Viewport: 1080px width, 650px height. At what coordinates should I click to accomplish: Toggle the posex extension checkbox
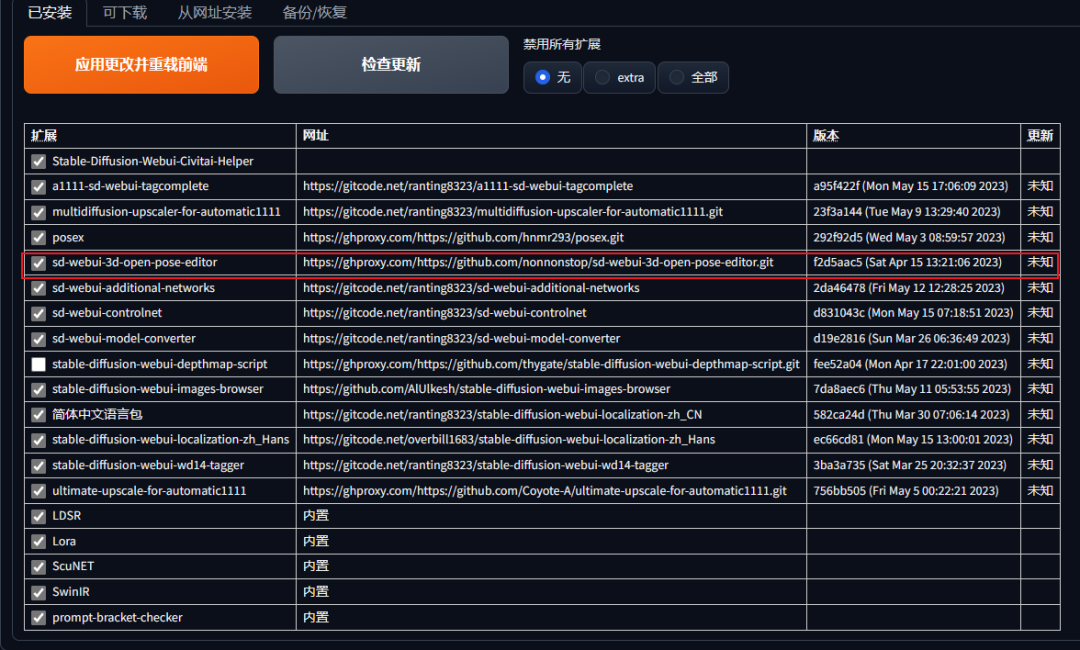(x=39, y=238)
